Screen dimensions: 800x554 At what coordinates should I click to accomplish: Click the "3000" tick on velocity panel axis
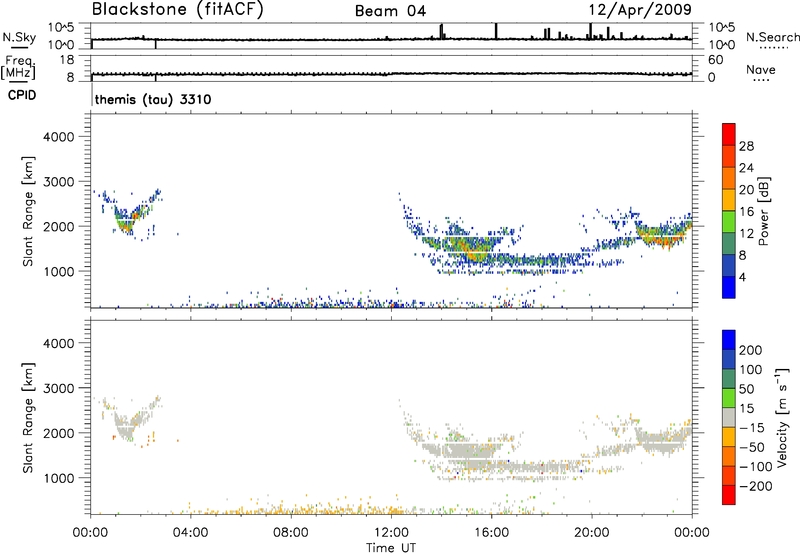coord(58,388)
